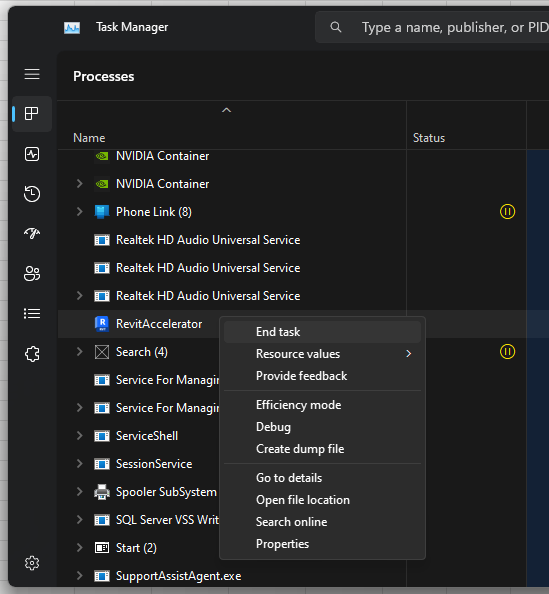Open the Startup apps sidebar icon
This screenshot has width=549, height=594.
[x=32, y=233]
